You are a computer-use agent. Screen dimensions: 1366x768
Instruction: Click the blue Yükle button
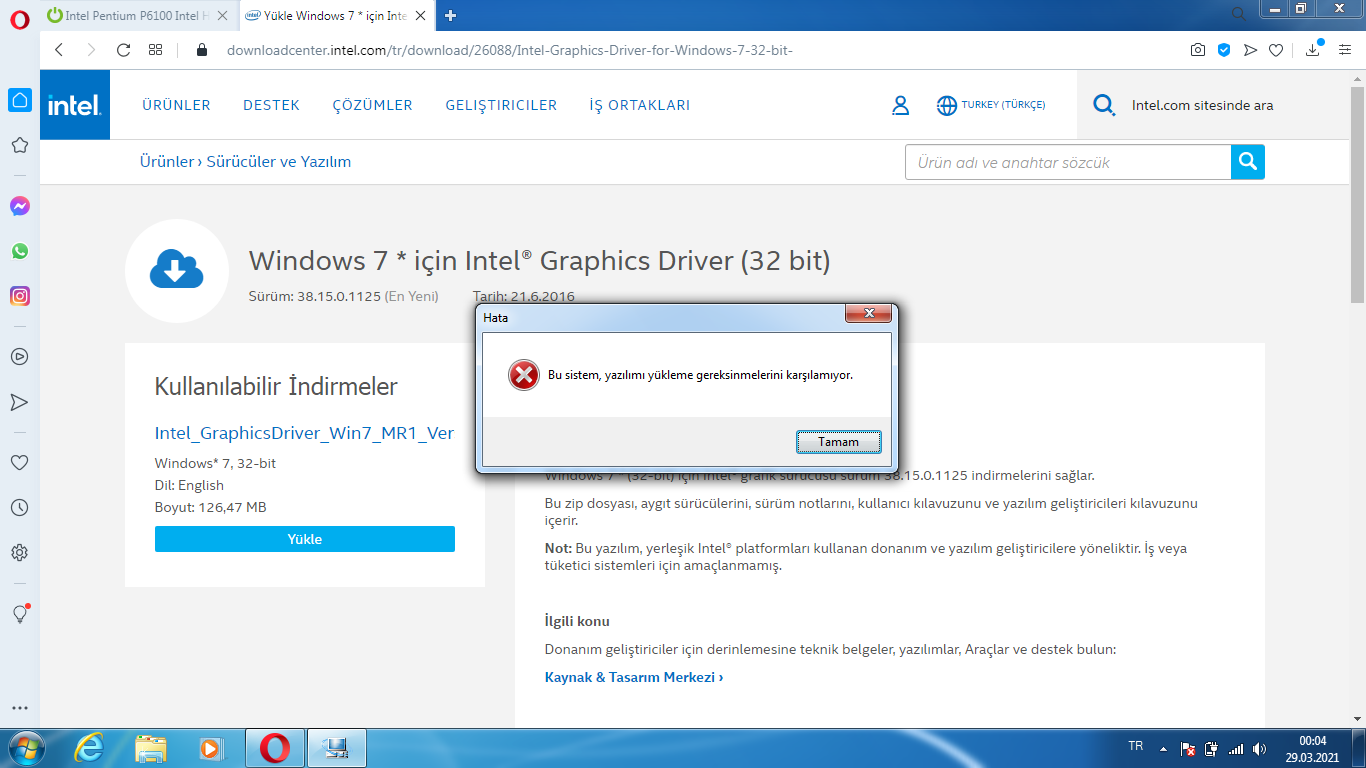pyautogui.click(x=305, y=539)
